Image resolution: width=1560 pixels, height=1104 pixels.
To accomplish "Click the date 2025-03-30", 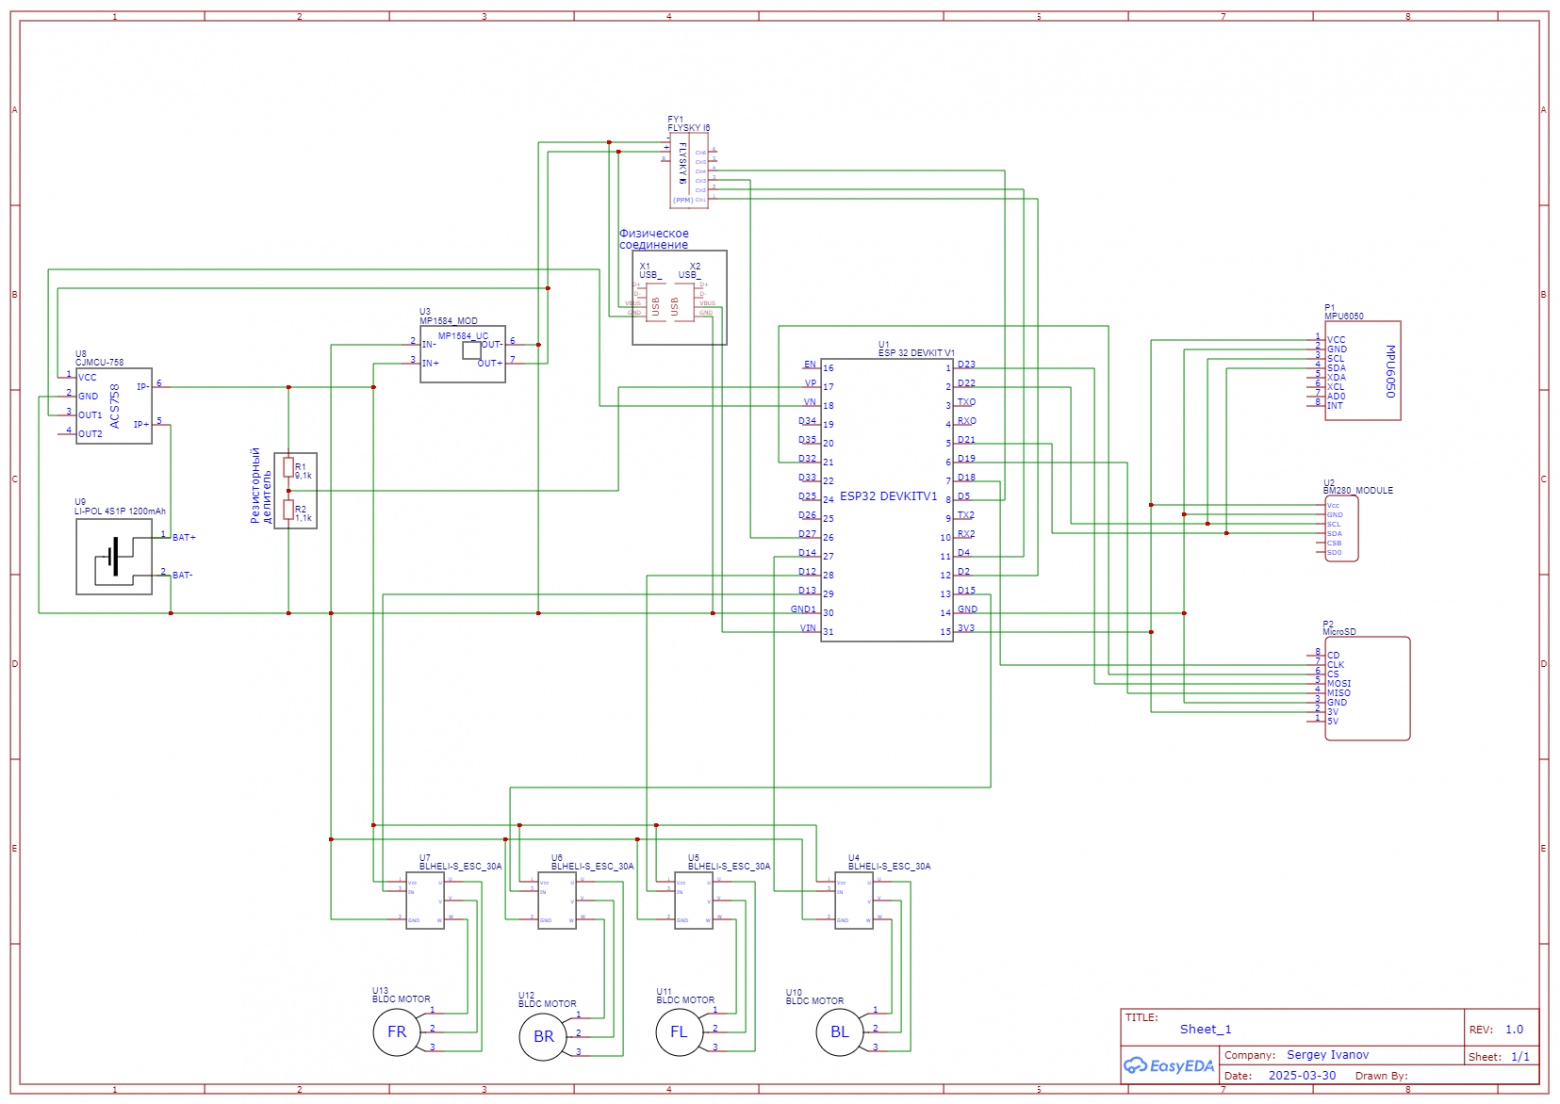I will tap(1302, 1076).
